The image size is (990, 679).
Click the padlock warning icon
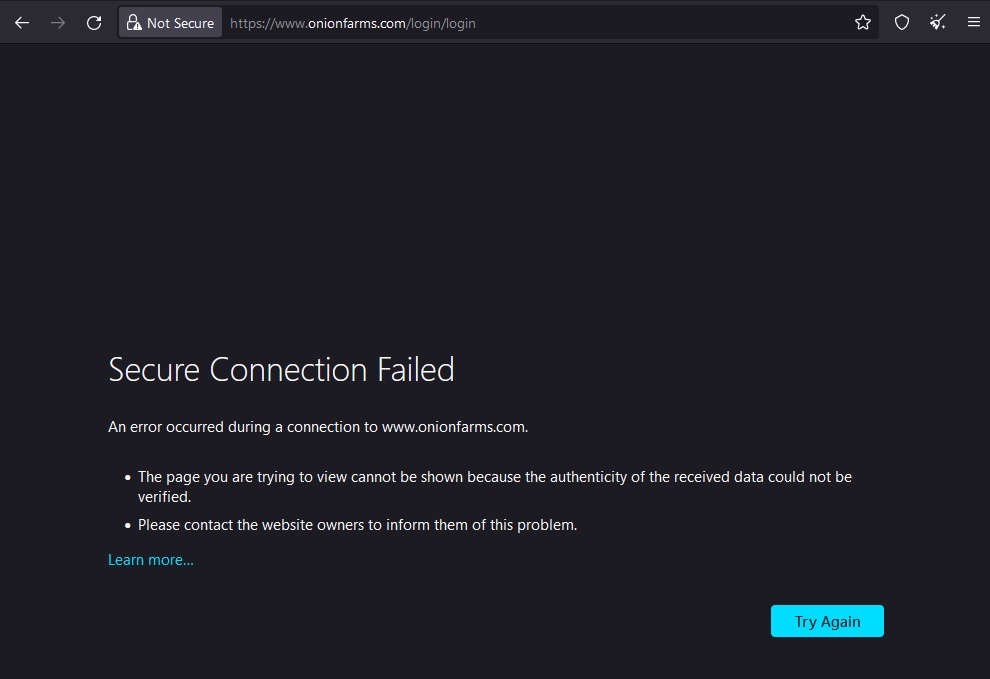pyautogui.click(x=134, y=22)
